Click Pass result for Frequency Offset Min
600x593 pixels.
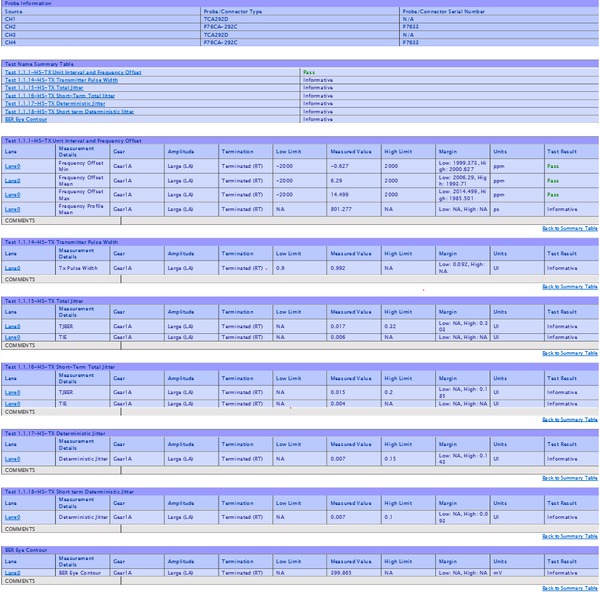click(552, 166)
